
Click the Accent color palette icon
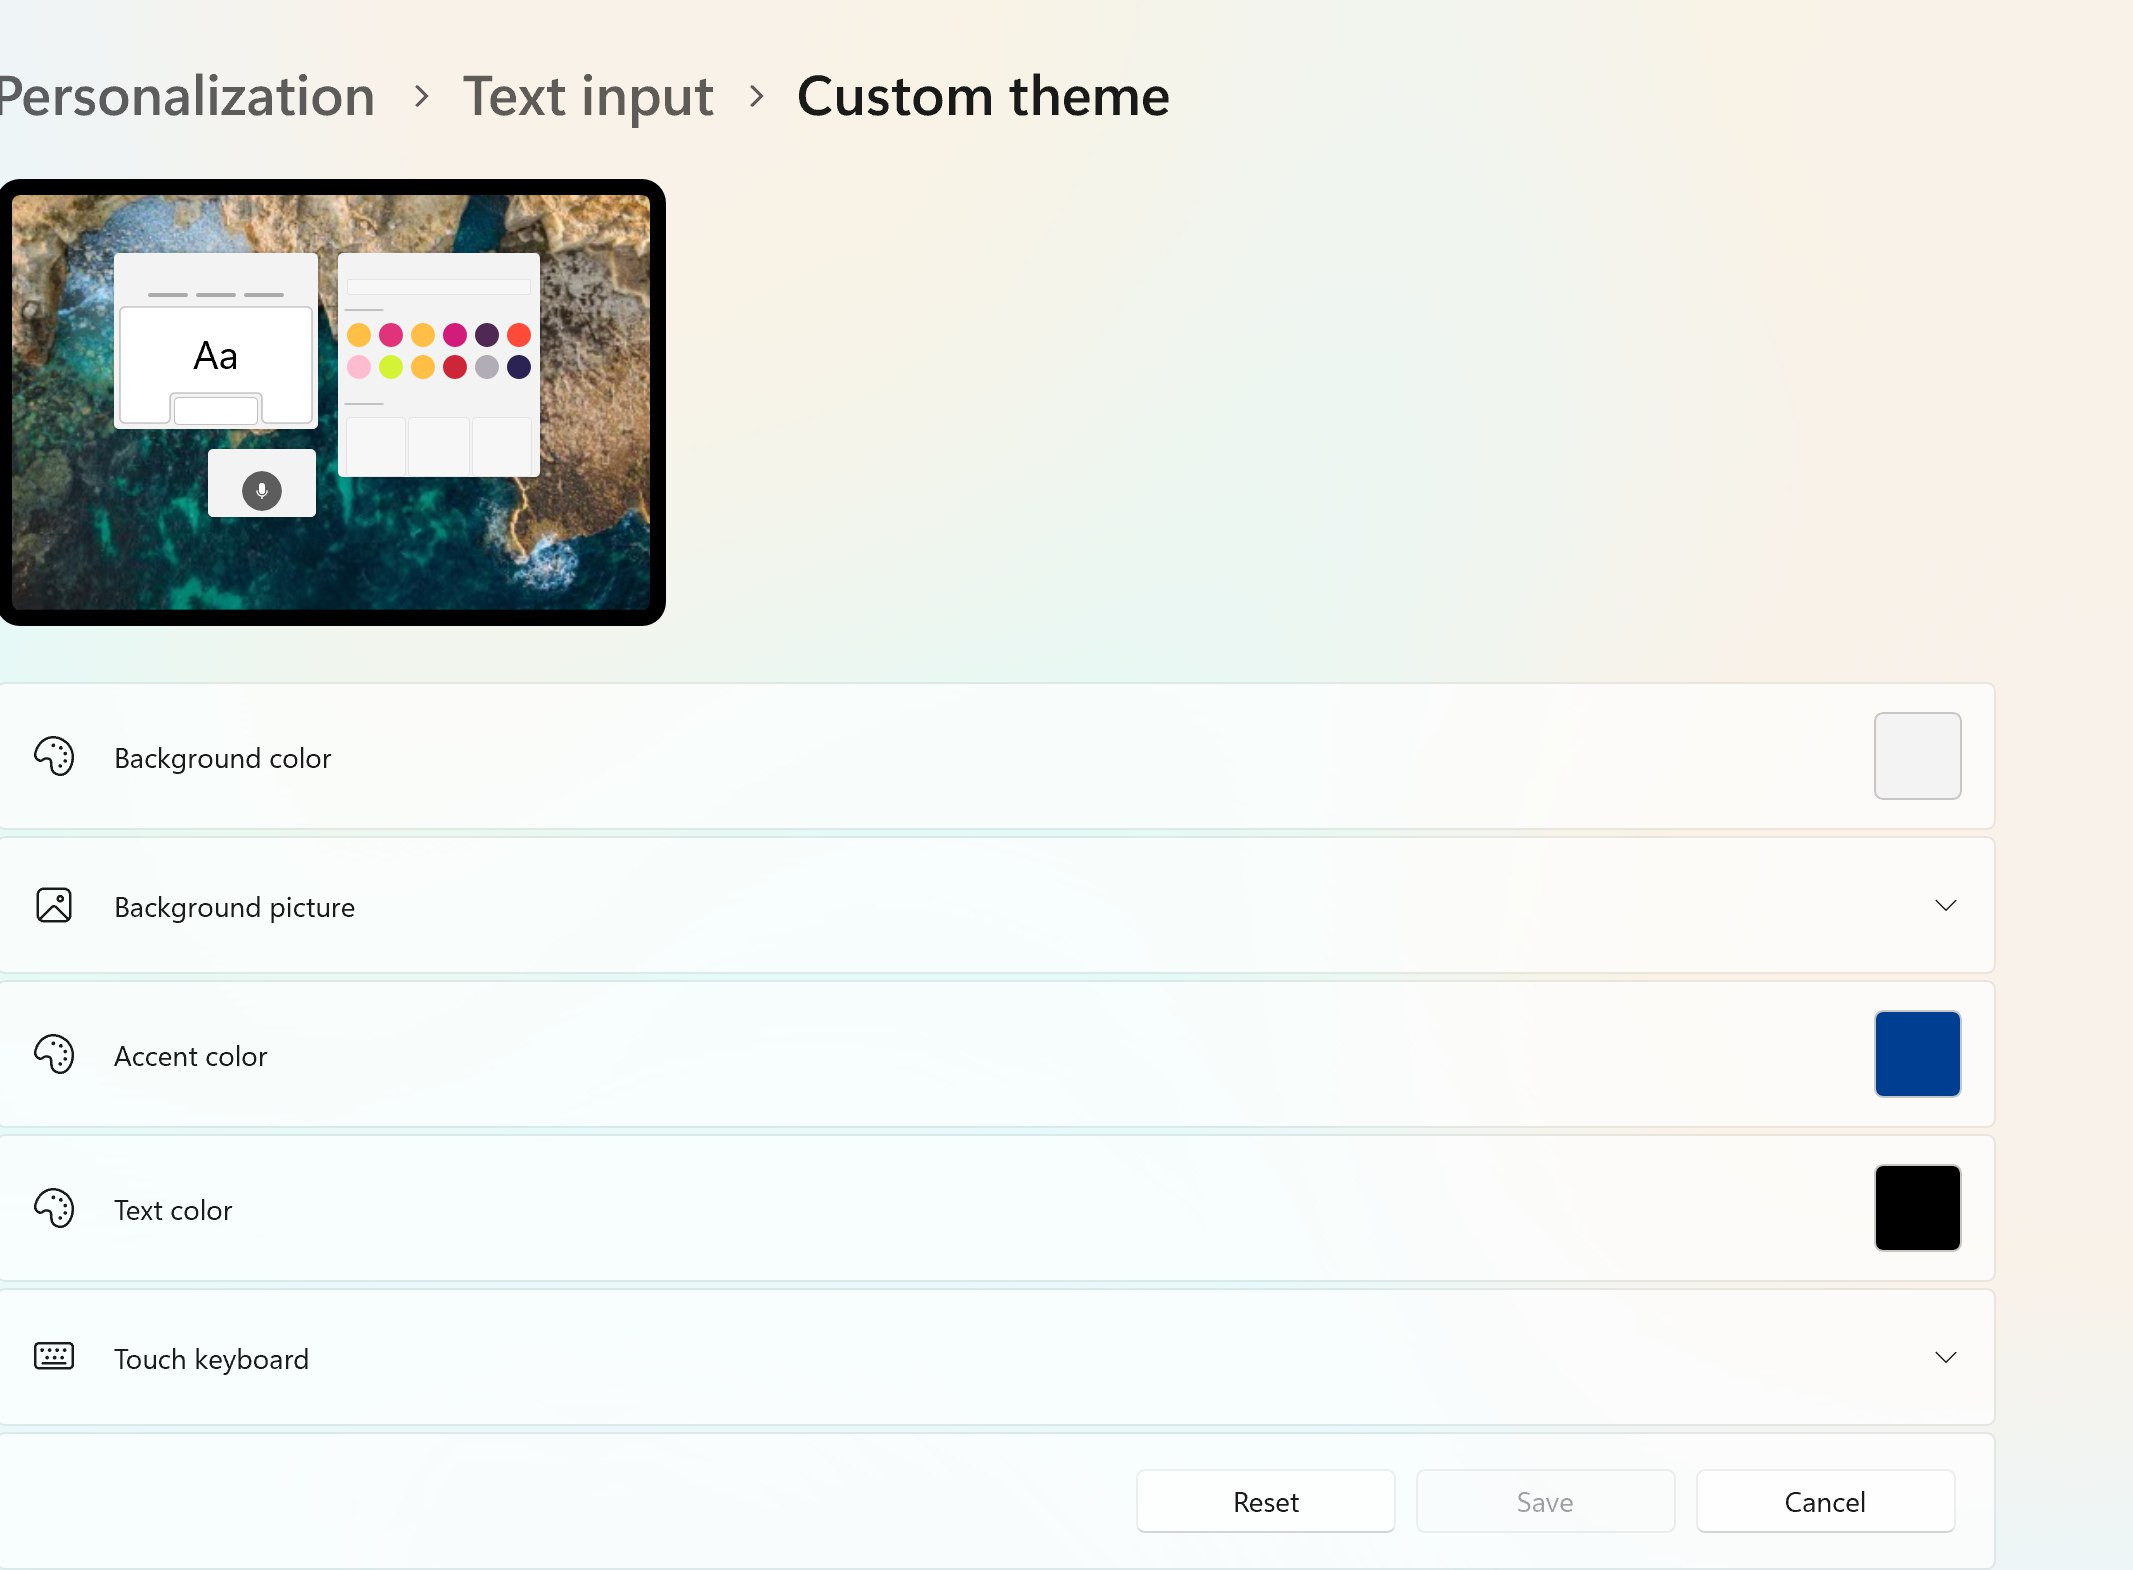point(54,1055)
